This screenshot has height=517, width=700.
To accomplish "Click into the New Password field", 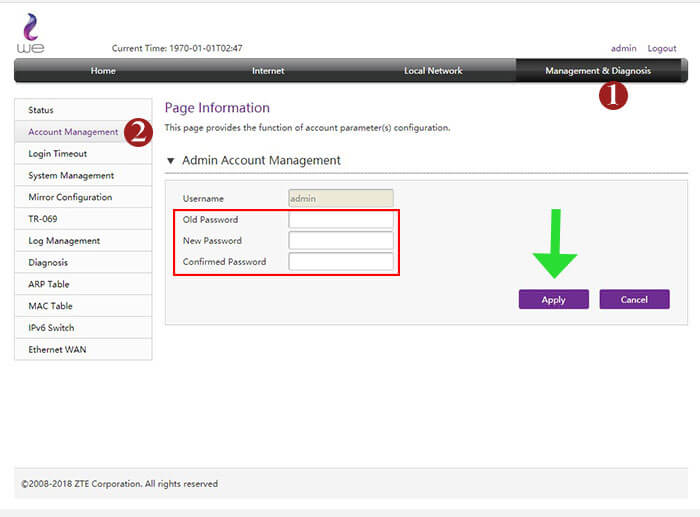I will 340,241.
